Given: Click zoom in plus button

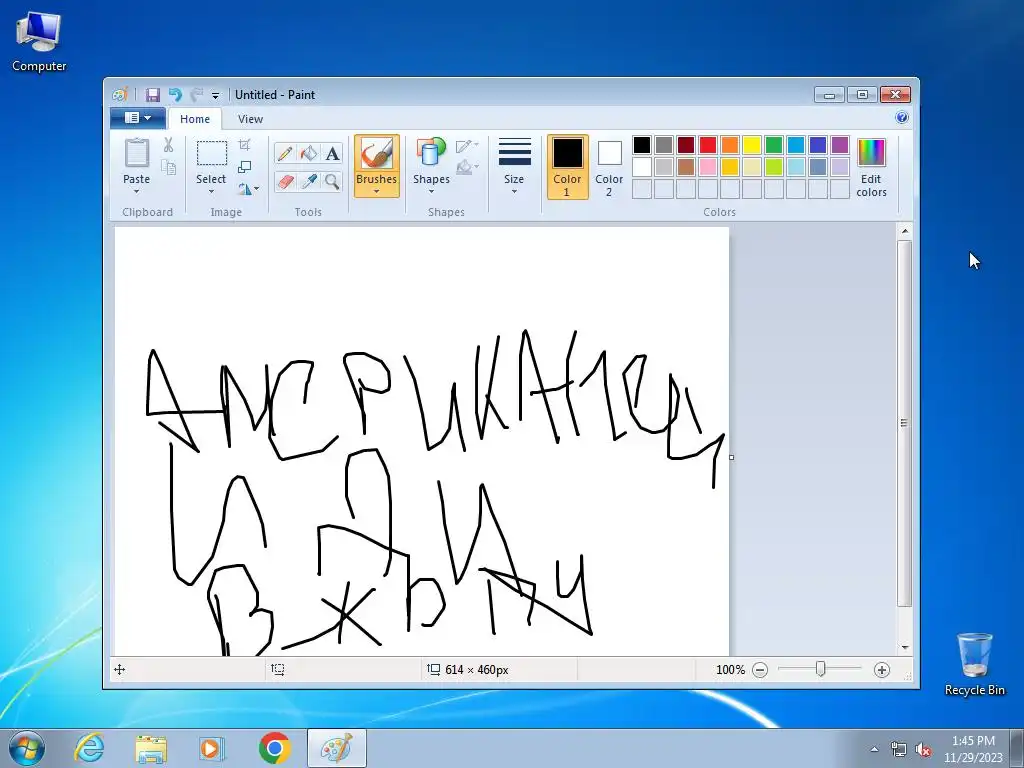Looking at the screenshot, I should pos(882,670).
